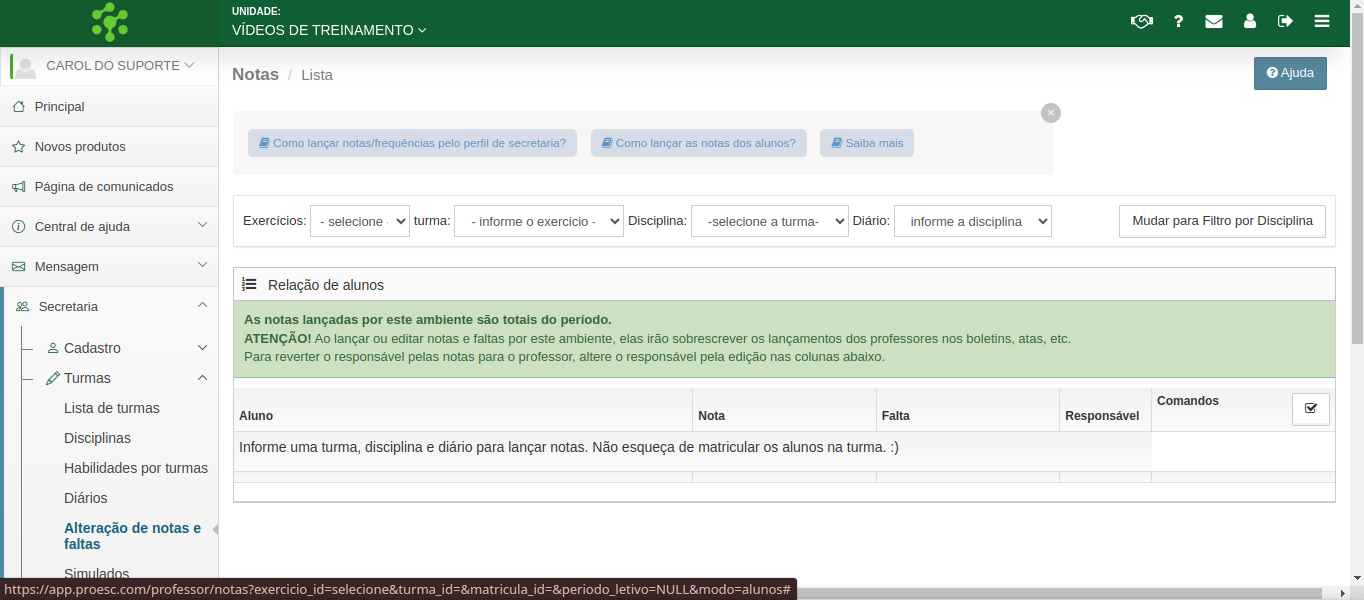Select Alteração de notas e faltas item
1364x600 pixels.
(132, 536)
